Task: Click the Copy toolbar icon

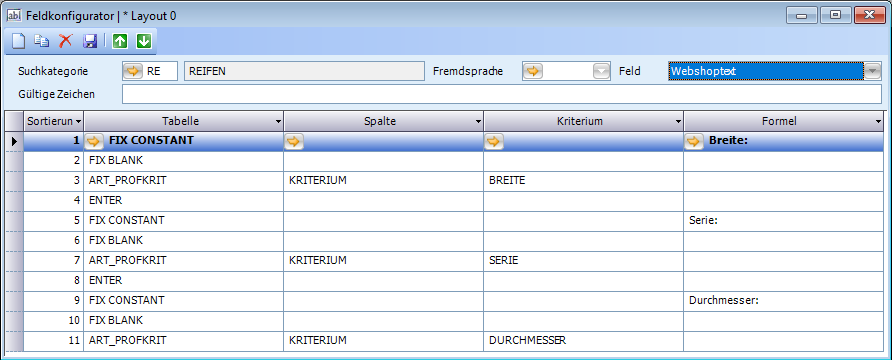Action: (x=42, y=41)
